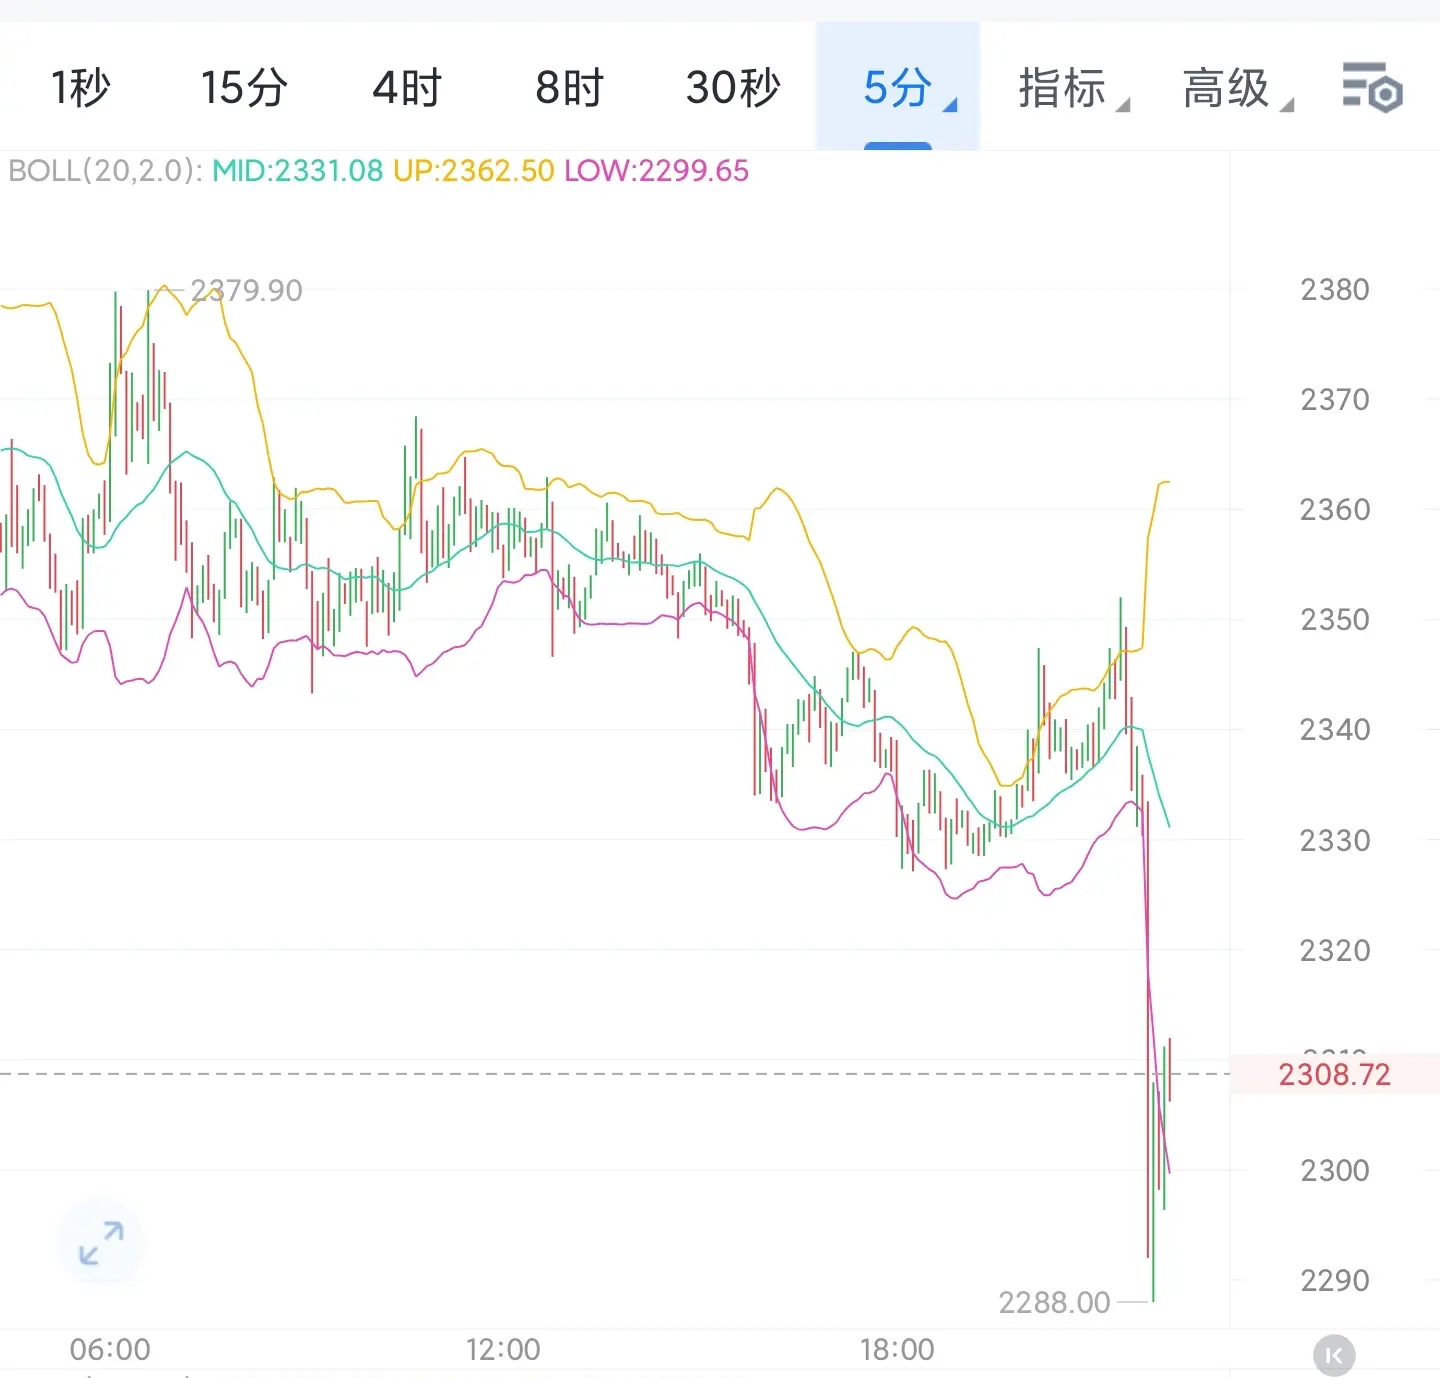This screenshot has width=1440, height=1378.
Task: Choose the 30秒 timeframe
Action: coord(733,87)
